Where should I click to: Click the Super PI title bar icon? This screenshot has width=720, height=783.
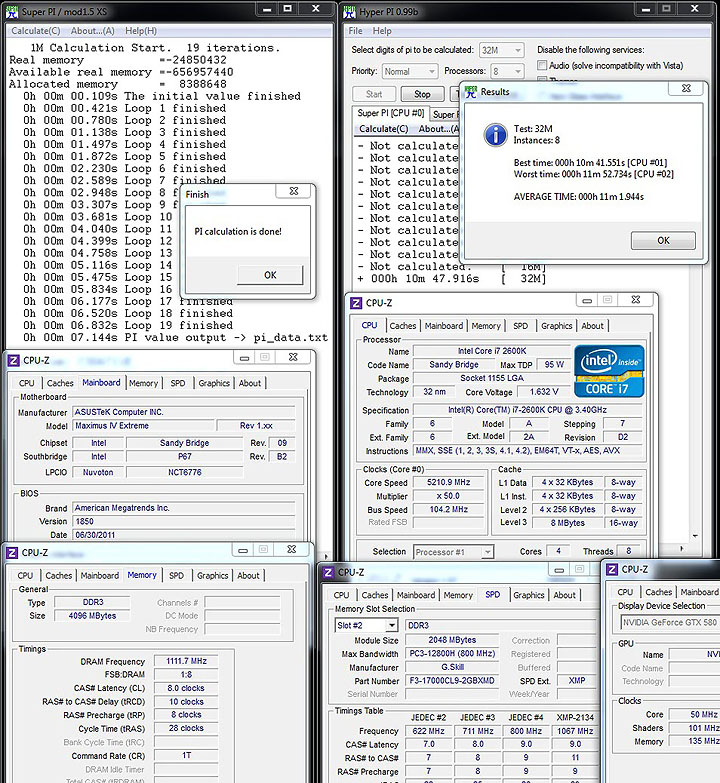[11, 11]
